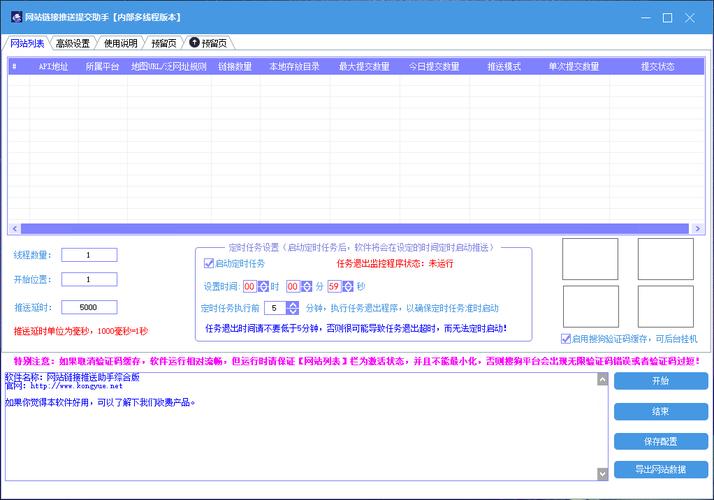
Task: Click the top-left captcha image box
Action: [589, 259]
